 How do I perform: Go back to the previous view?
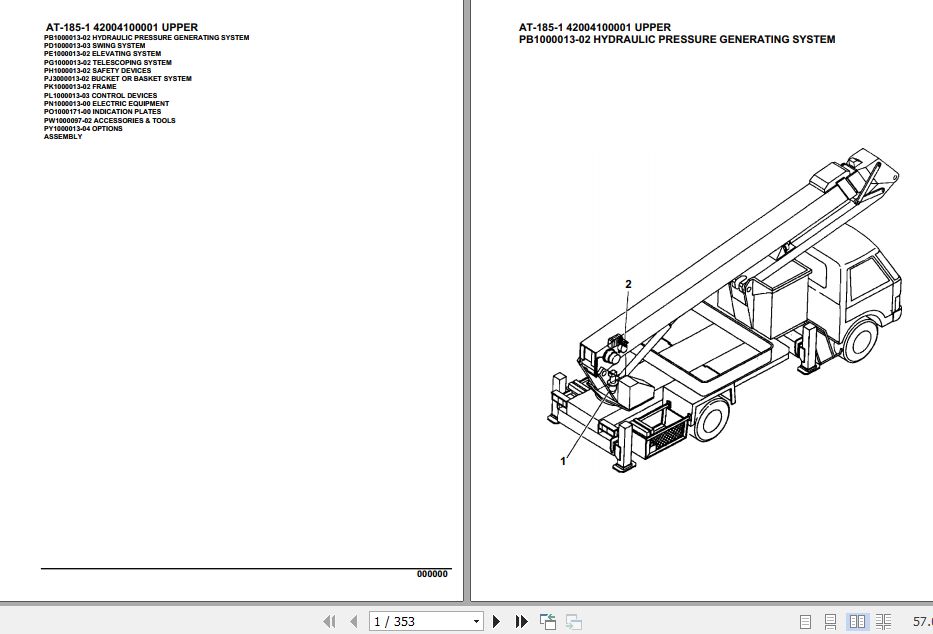coord(548,621)
